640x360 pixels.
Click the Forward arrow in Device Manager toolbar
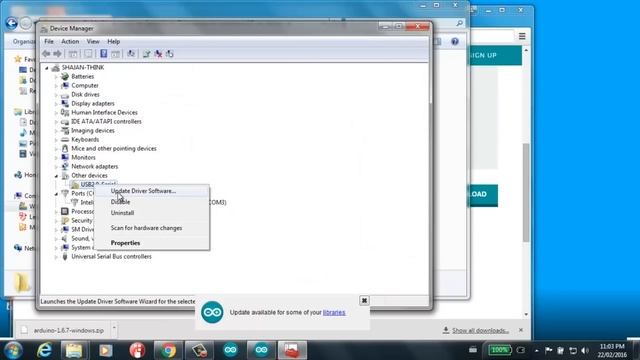pyautogui.click(x=58, y=53)
